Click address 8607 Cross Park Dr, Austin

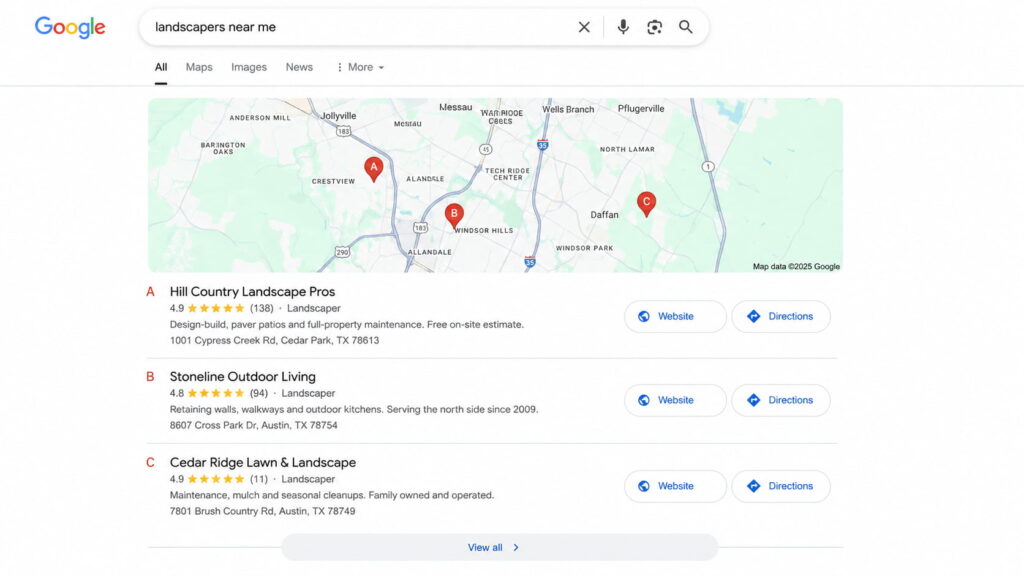[253, 425]
